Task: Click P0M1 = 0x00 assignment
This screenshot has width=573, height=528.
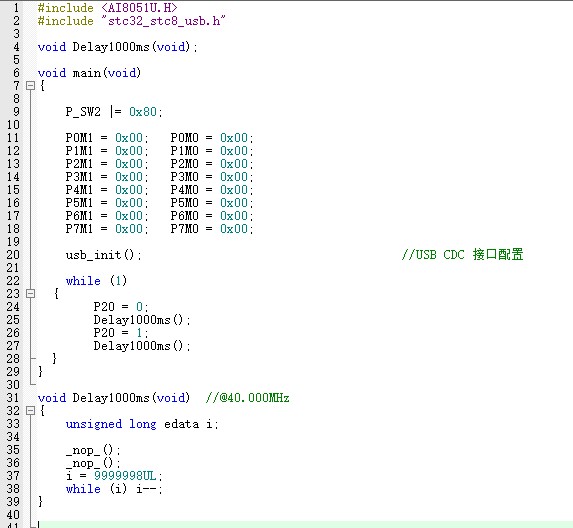Action: [107, 138]
